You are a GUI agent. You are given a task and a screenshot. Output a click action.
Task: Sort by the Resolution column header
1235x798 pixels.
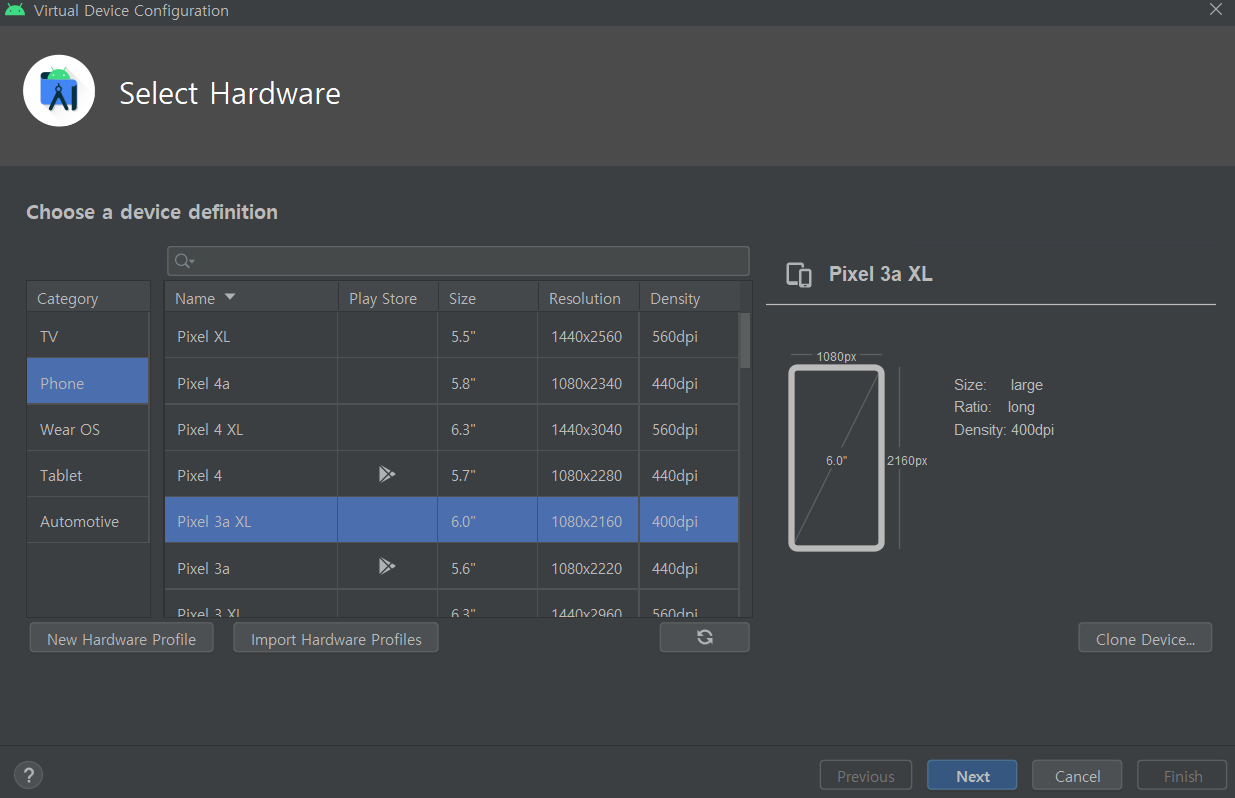click(x=589, y=298)
